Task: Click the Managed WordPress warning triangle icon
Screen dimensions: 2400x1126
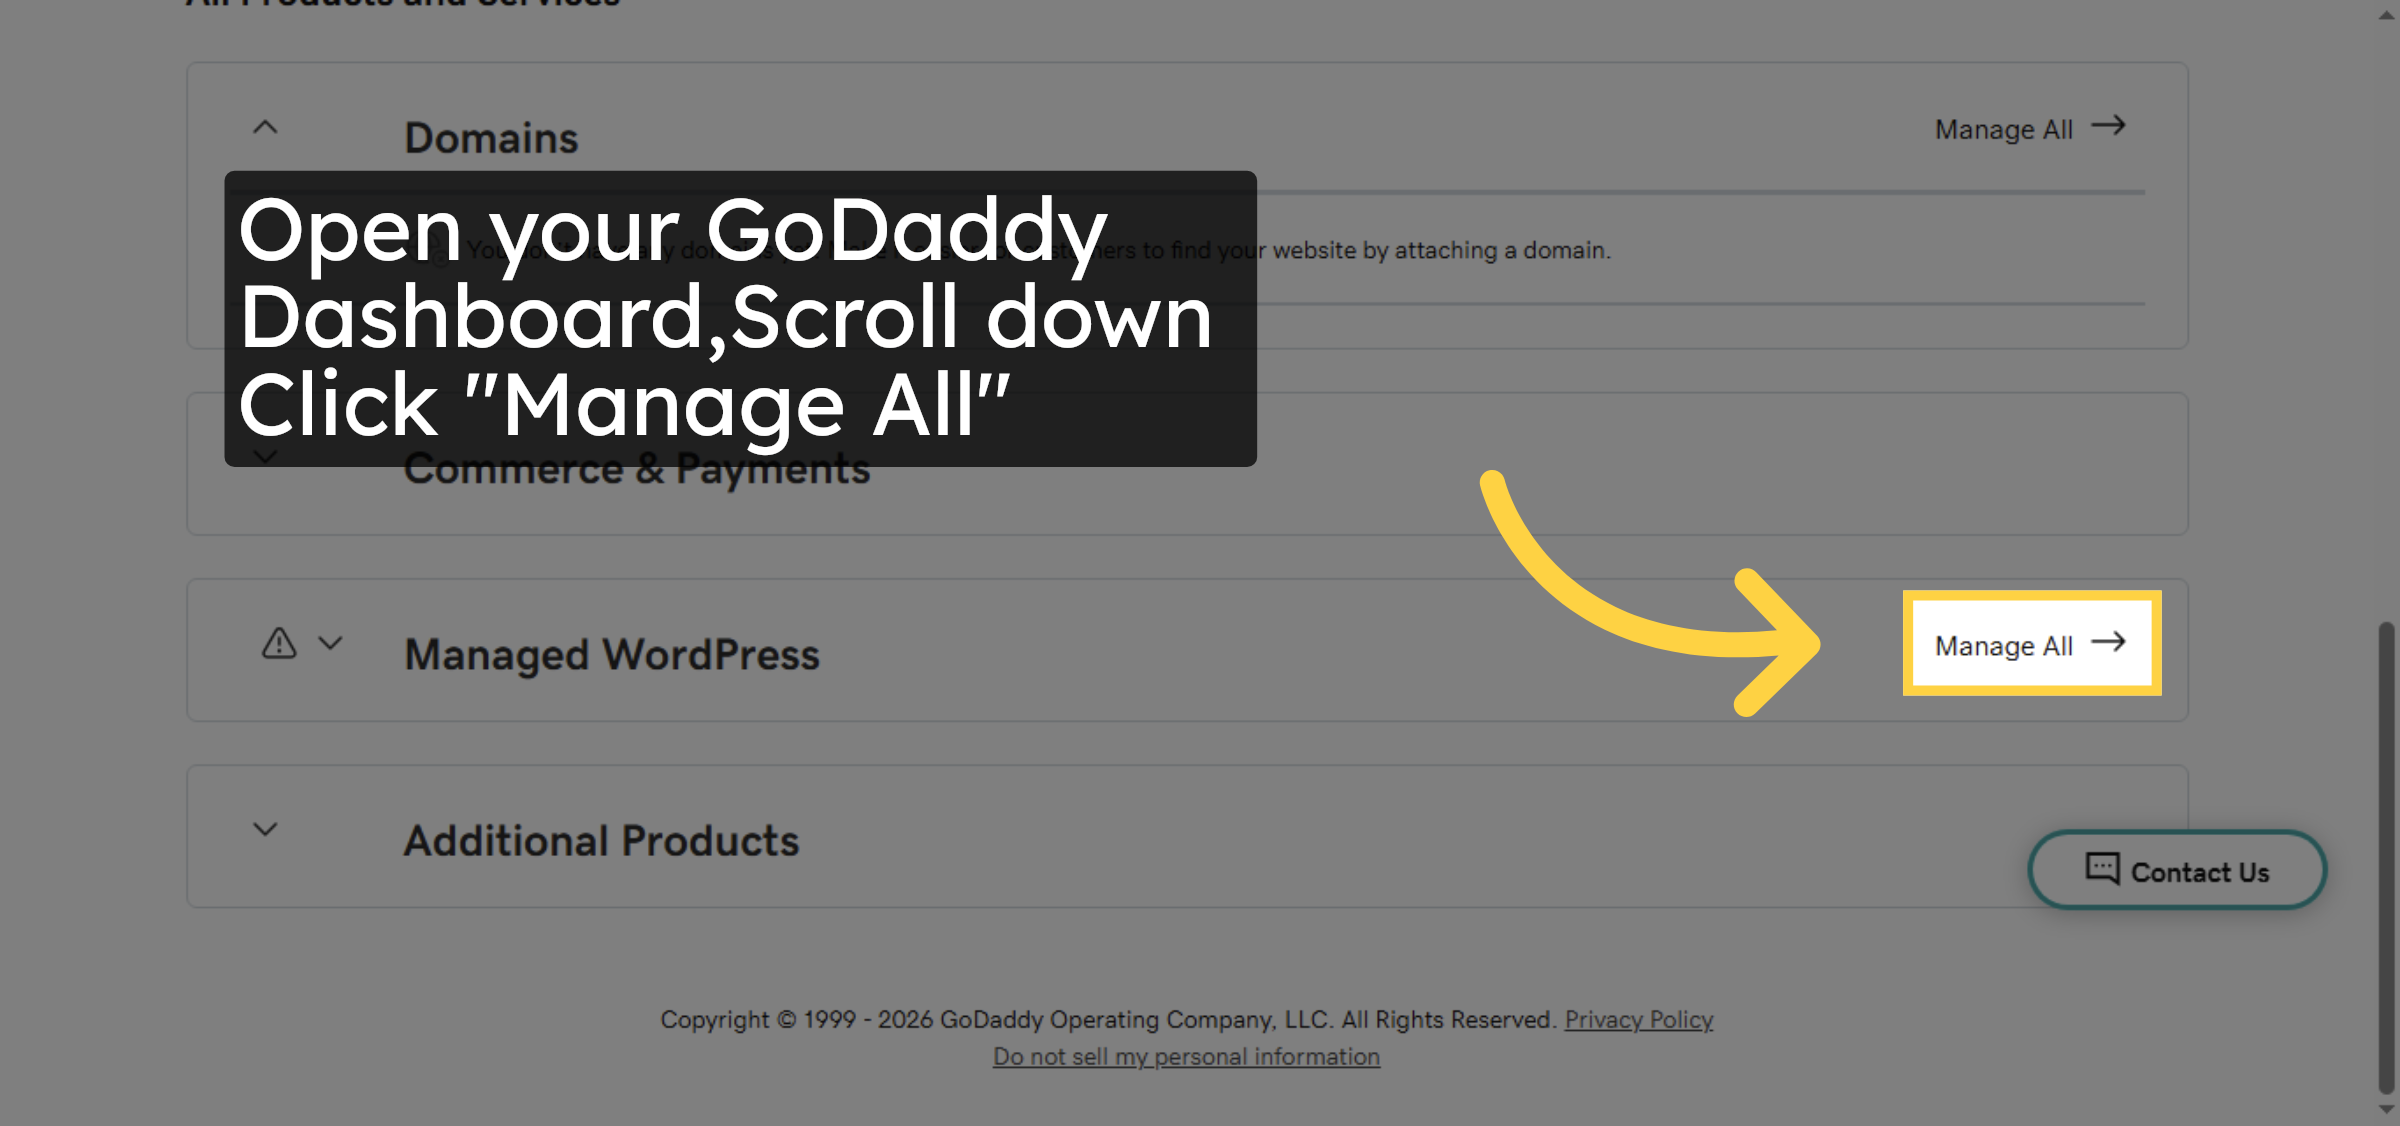Action: tap(279, 643)
